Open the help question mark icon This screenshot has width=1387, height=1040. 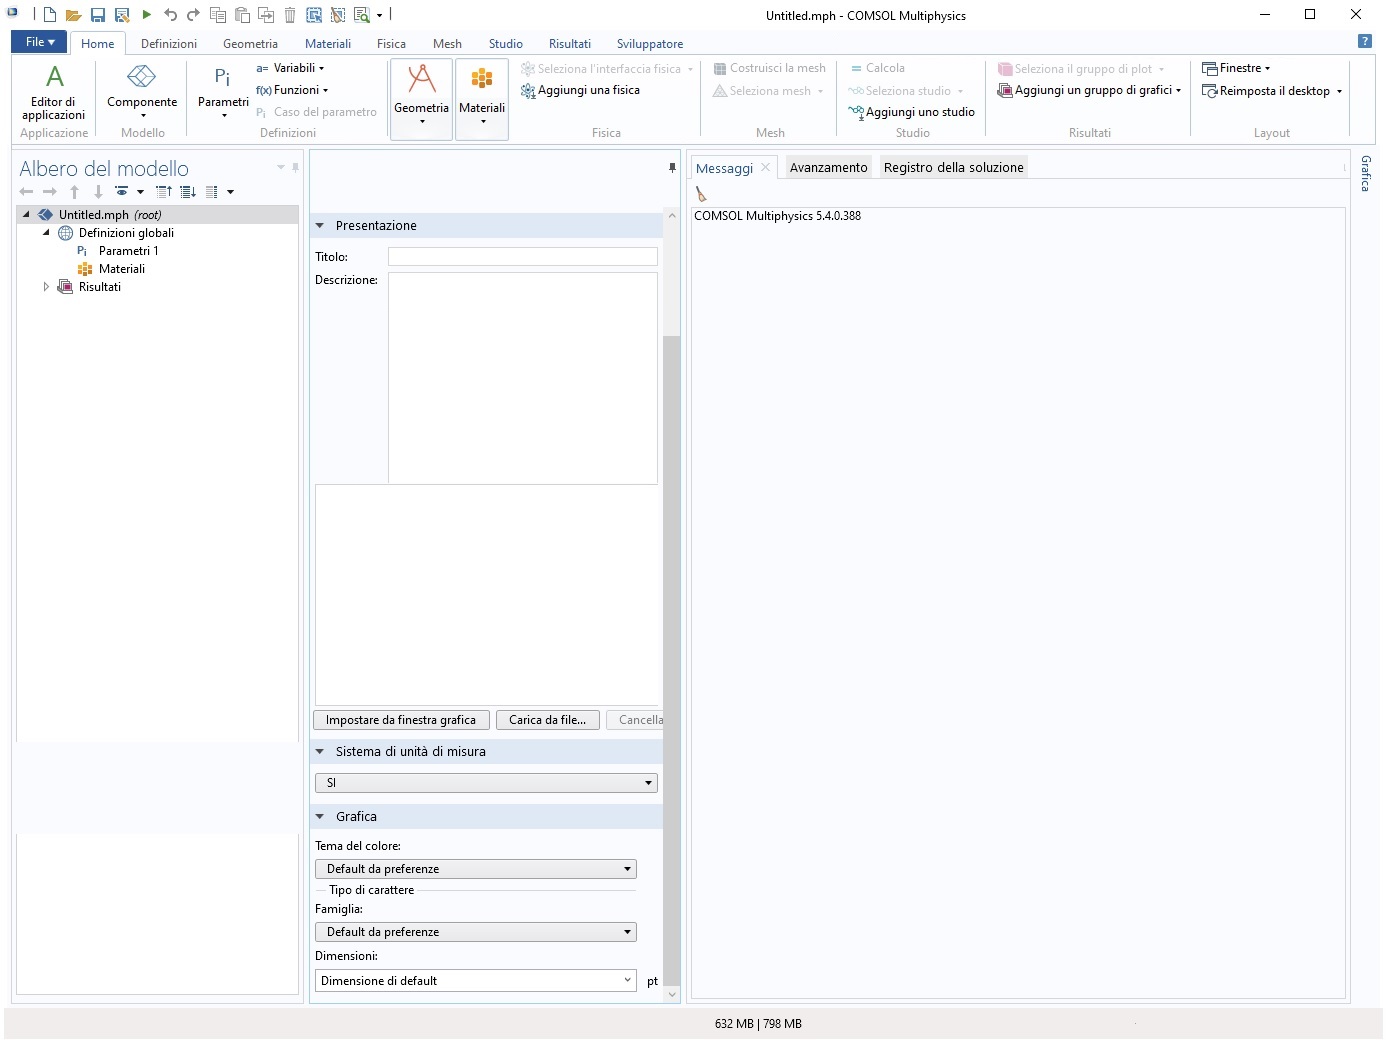coord(1364,42)
